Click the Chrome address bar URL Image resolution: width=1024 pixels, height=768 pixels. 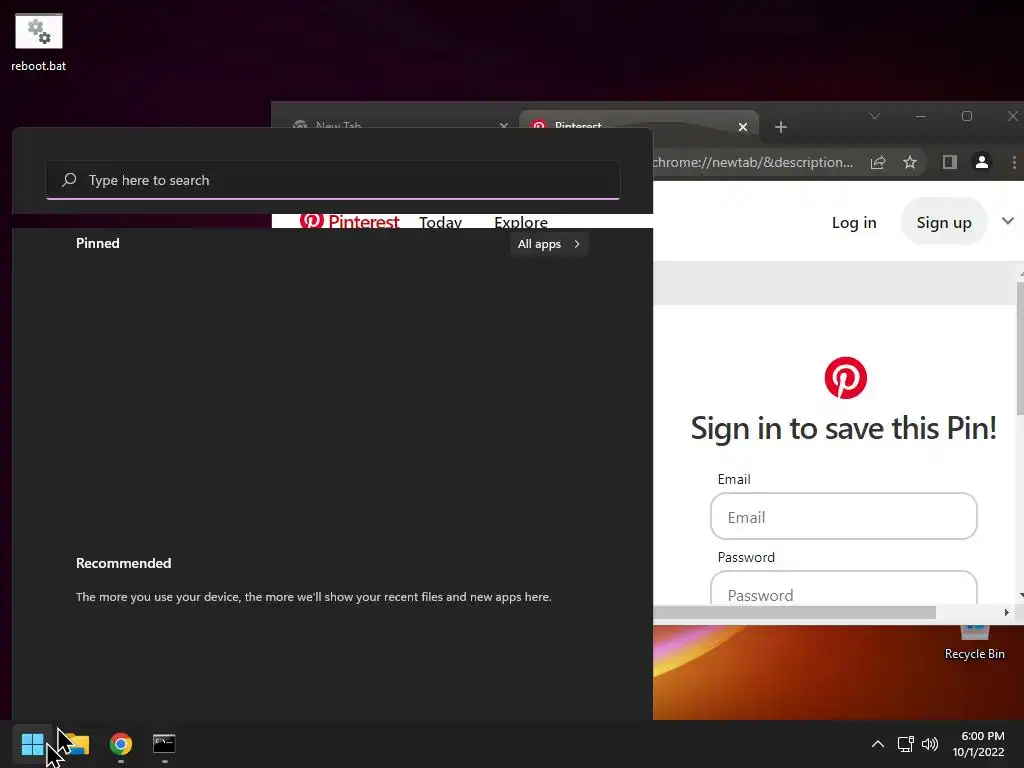[752, 162]
